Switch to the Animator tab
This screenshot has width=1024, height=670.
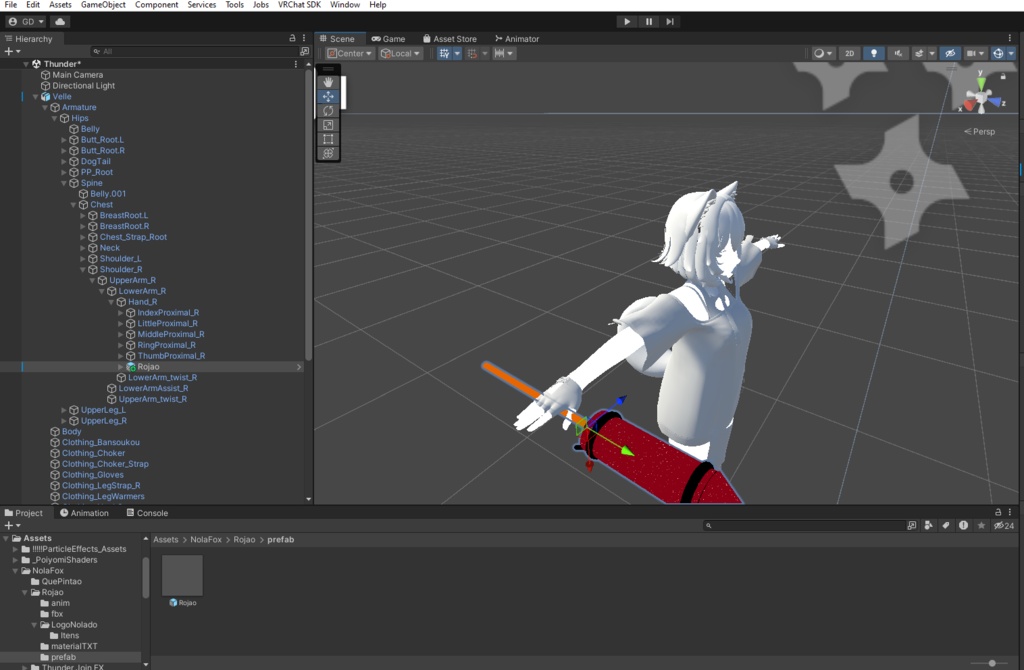tap(517, 39)
